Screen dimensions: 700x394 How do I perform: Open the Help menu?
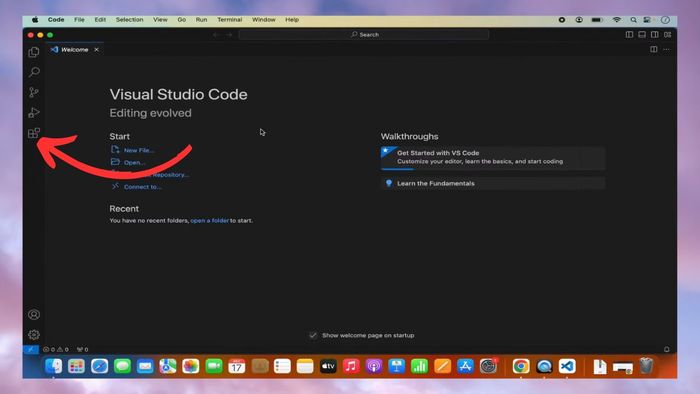click(x=292, y=20)
